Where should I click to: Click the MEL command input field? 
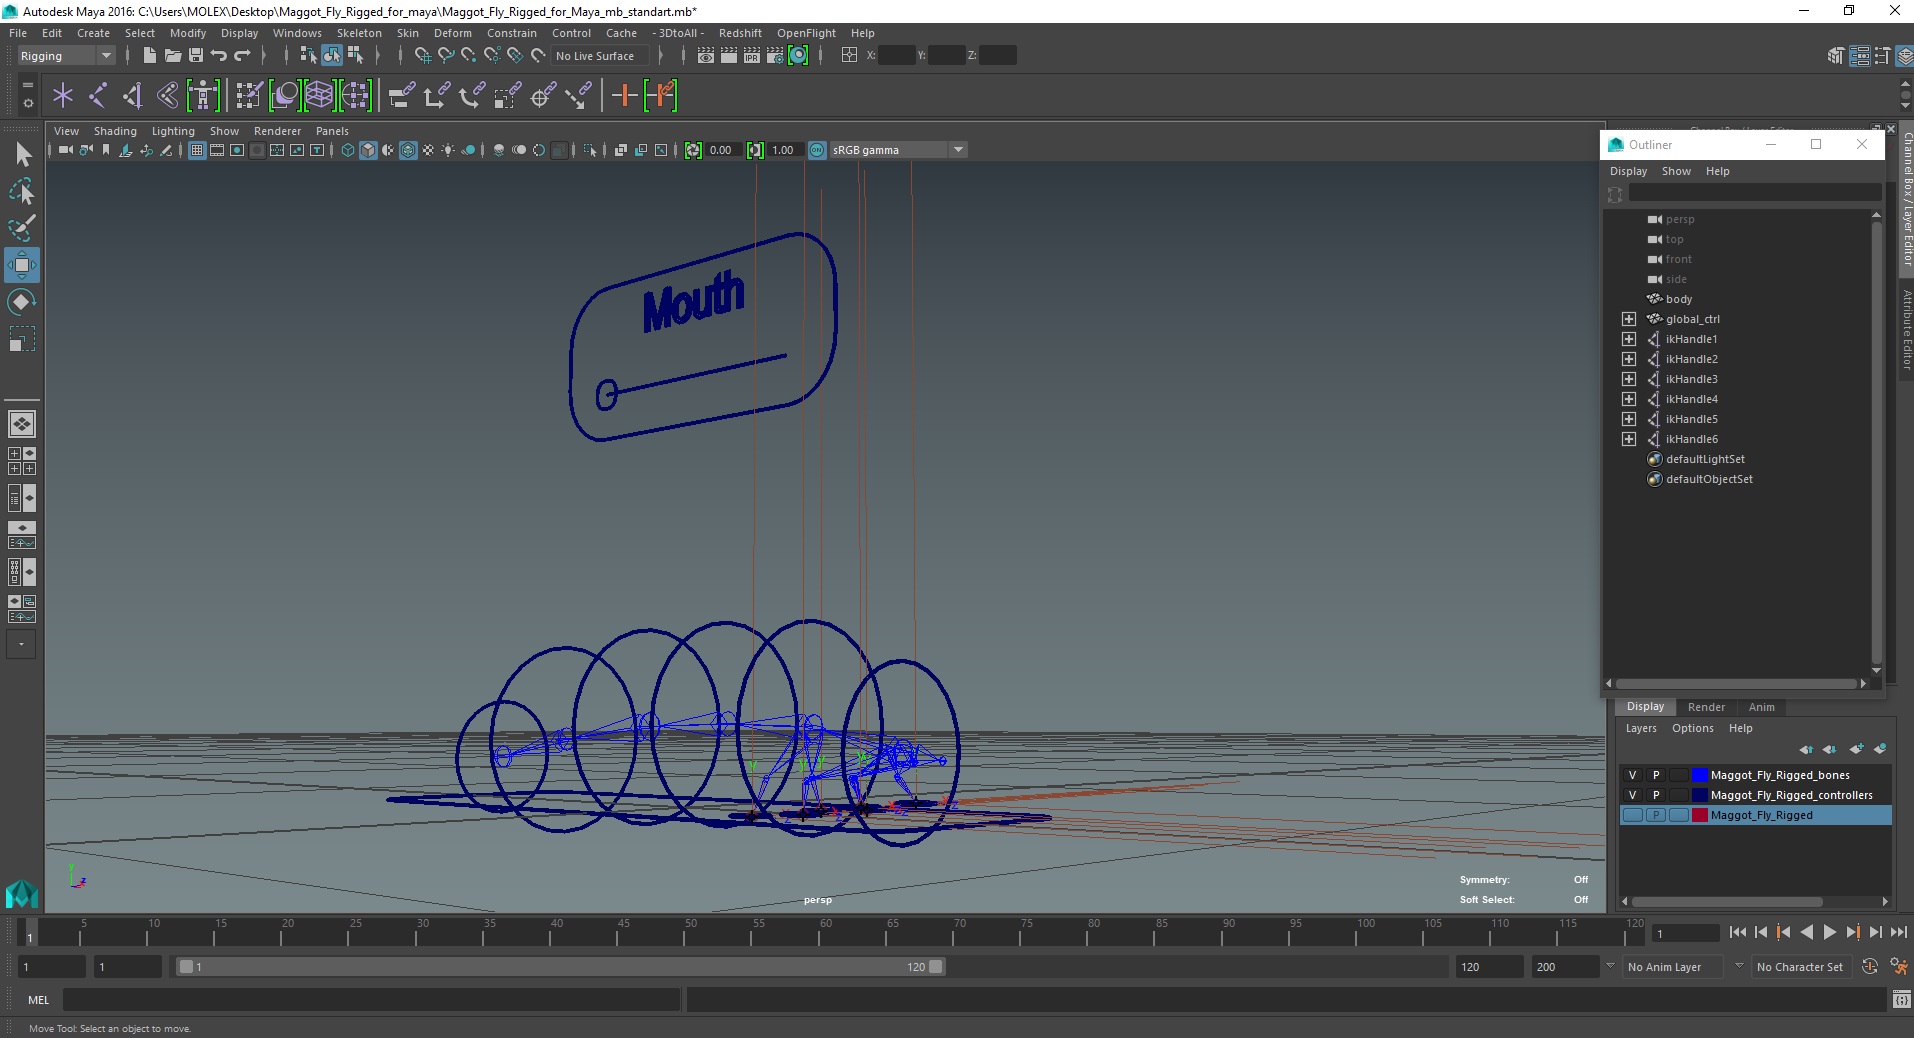coord(371,1000)
